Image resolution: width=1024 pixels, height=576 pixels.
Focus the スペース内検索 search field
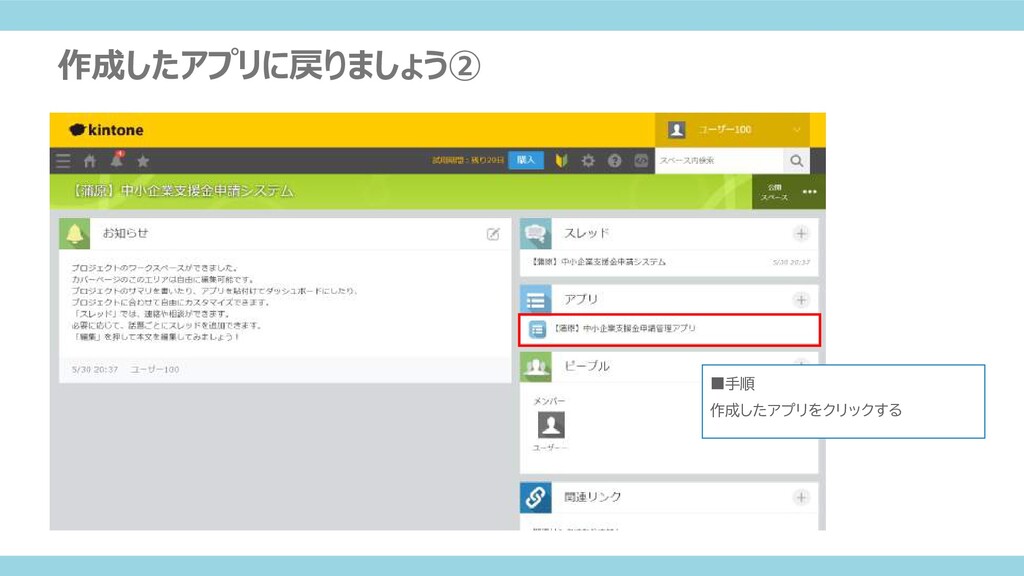click(x=718, y=161)
